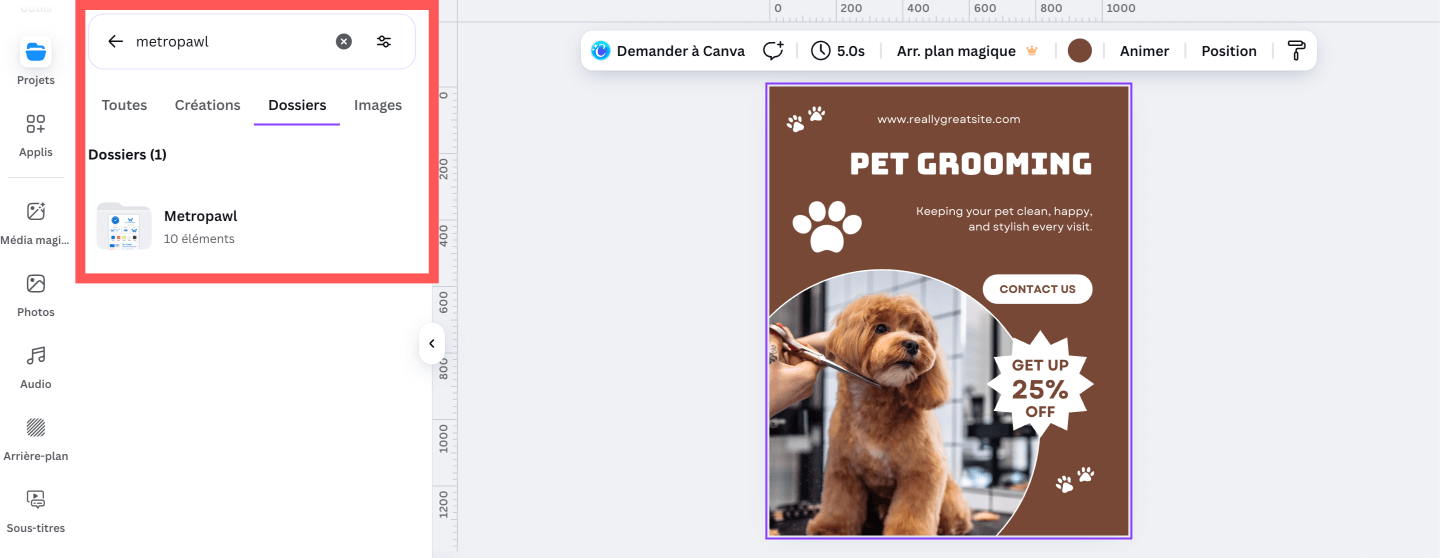This screenshot has height=558, width=1440.
Task: Switch to the Images tab
Action: tap(378, 105)
